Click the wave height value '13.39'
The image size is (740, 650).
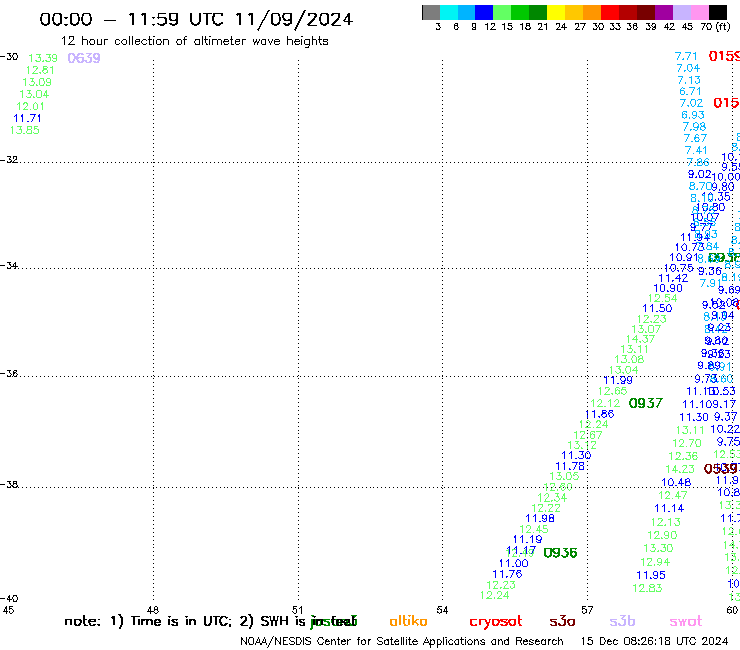click(x=43, y=58)
